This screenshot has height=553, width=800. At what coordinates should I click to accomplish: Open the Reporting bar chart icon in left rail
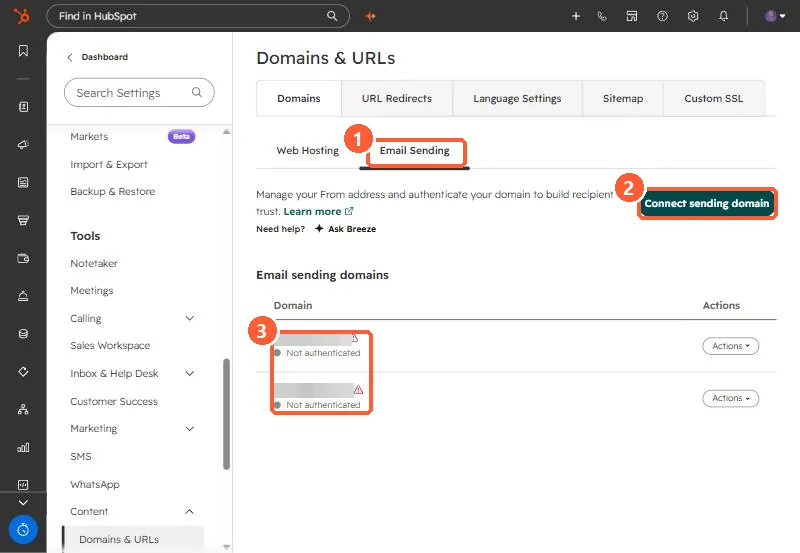[x=23, y=447]
